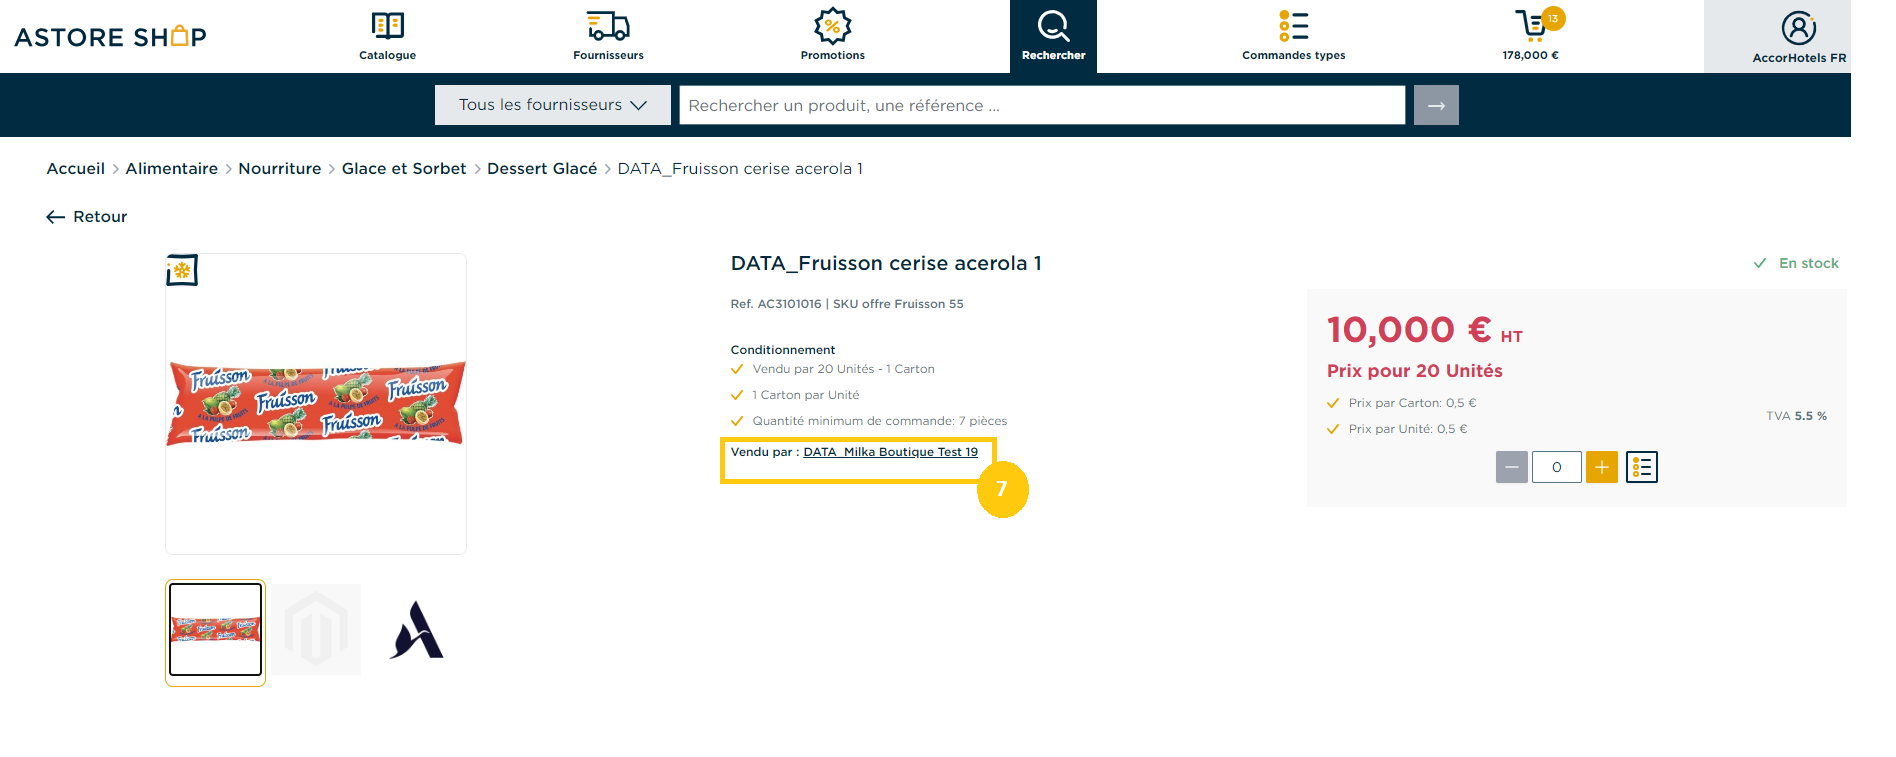The height and width of the screenshot is (757, 1896).
Task: Go to Glace et Sorbet breadcrumb
Action: pyautogui.click(x=404, y=169)
